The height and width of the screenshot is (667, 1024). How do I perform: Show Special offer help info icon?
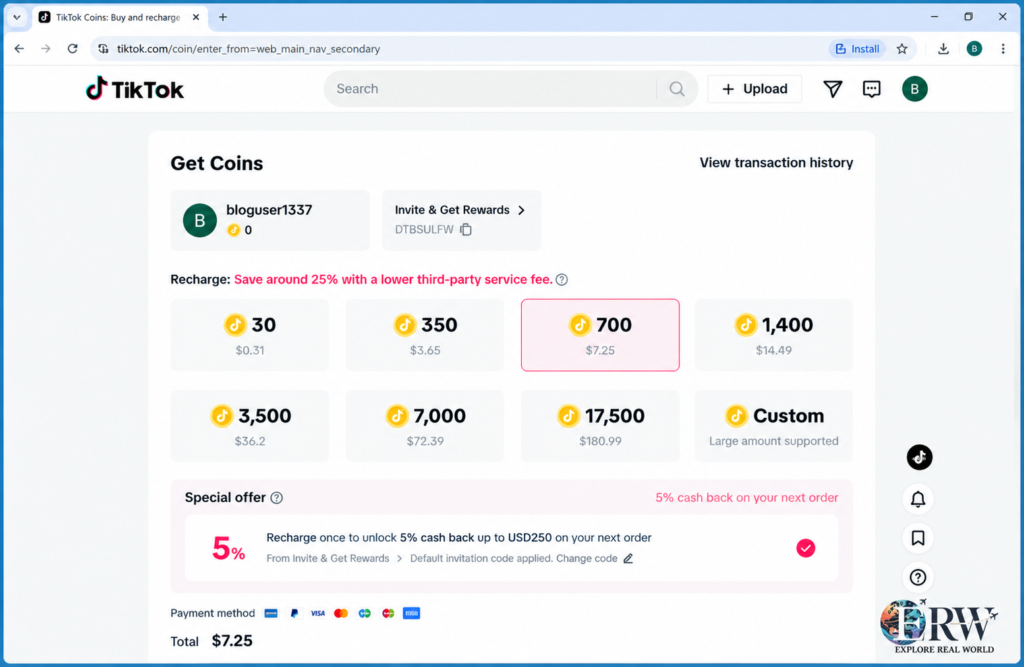(x=277, y=498)
